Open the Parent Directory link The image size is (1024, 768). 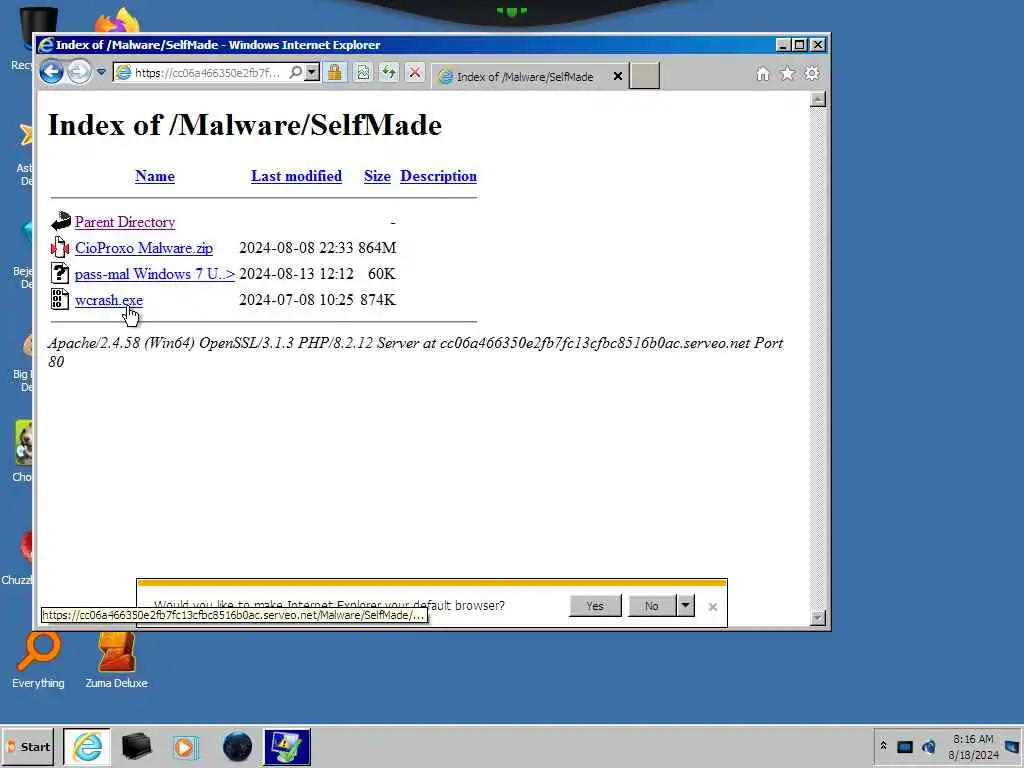pyautogui.click(x=125, y=222)
